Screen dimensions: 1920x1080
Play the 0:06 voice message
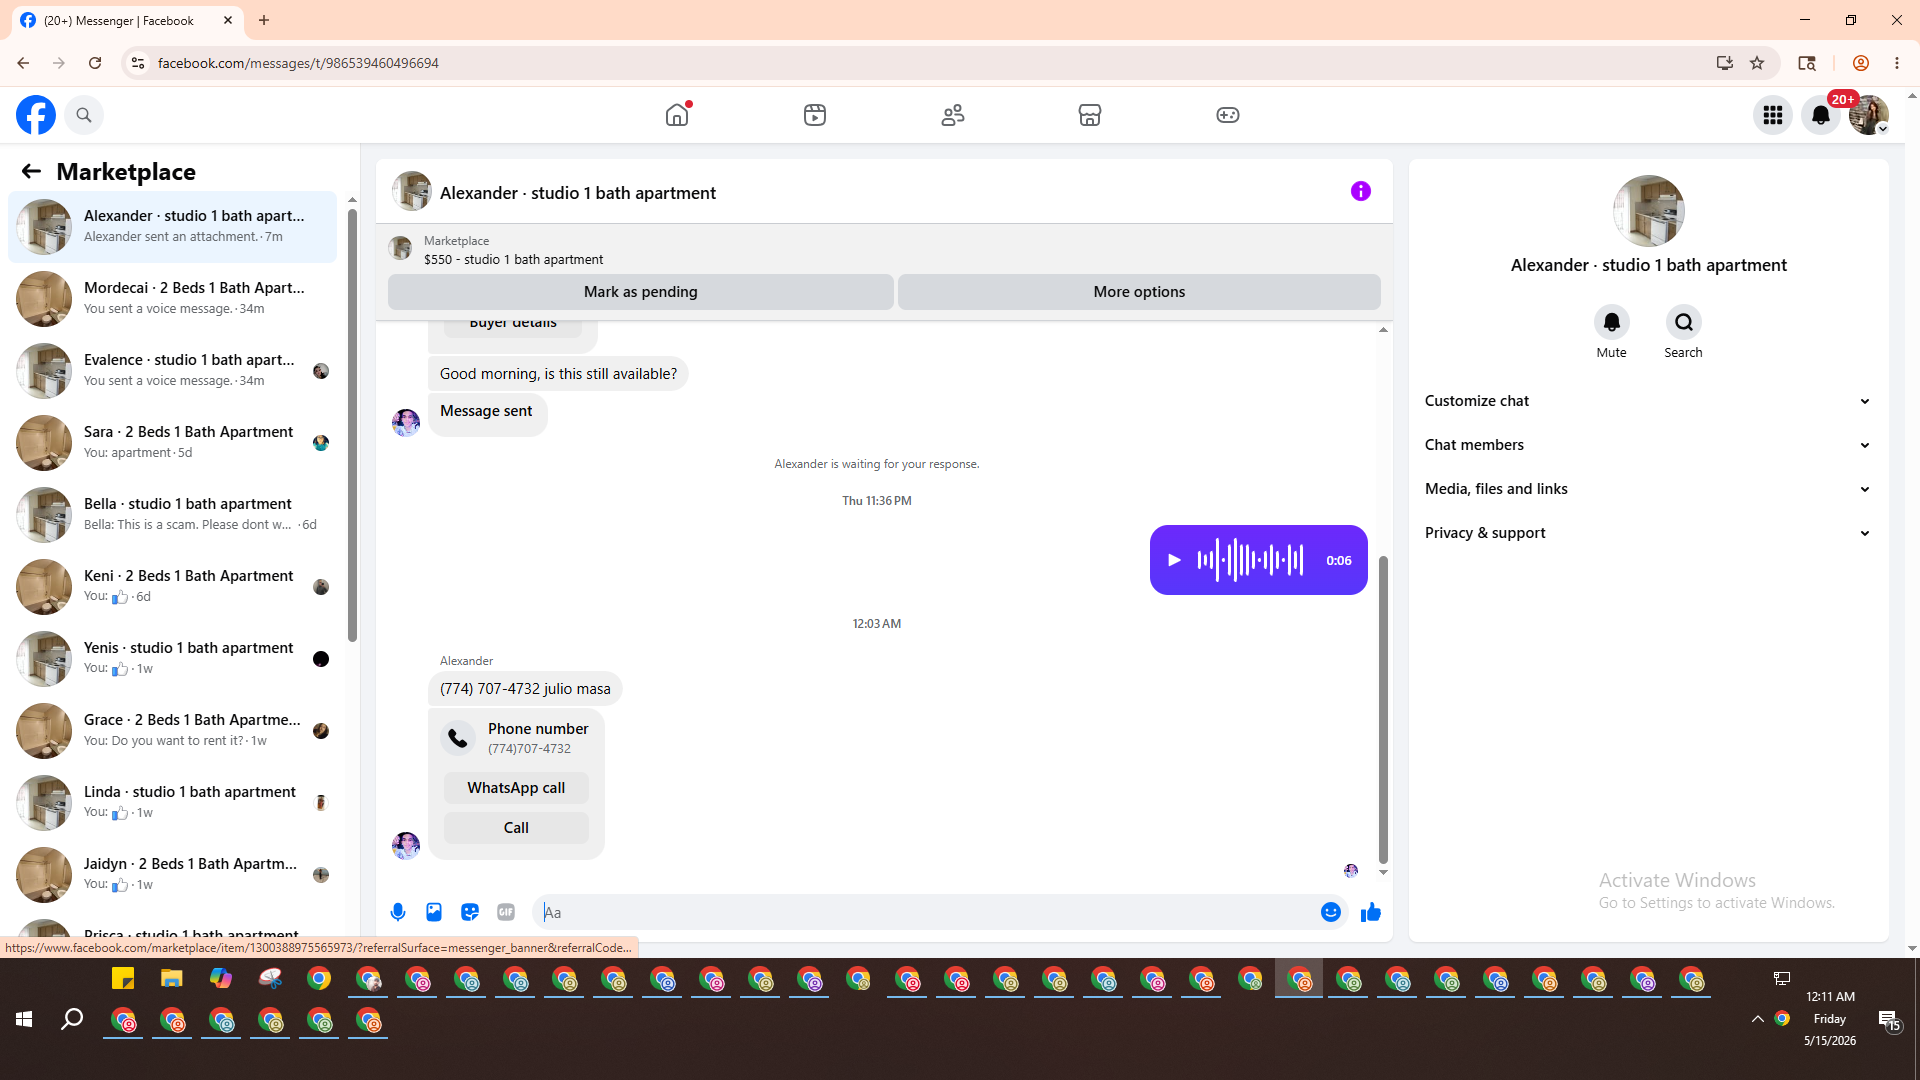1175,560
